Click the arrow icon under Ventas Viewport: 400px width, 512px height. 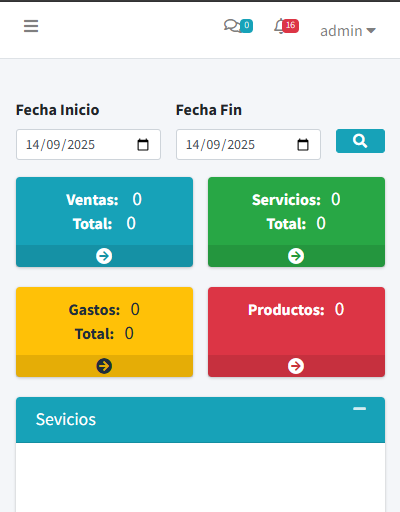[104, 256]
